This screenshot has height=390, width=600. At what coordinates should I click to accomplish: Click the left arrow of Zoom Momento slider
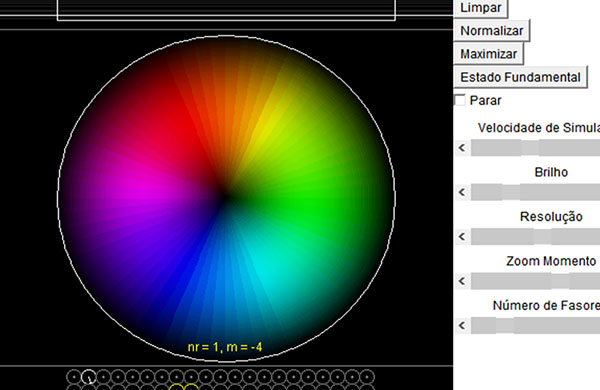(462, 281)
